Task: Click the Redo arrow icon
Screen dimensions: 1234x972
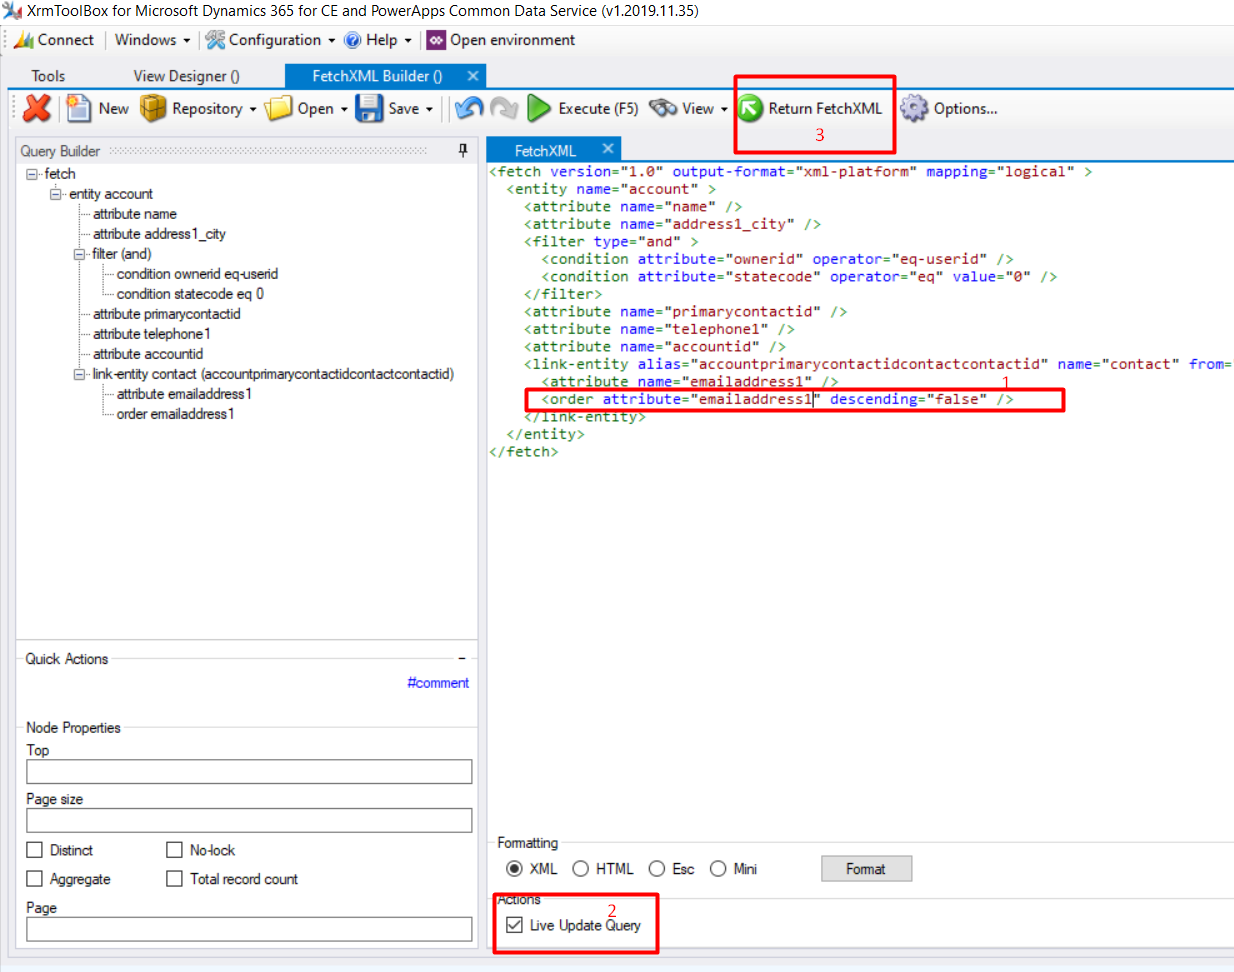Action: (504, 108)
